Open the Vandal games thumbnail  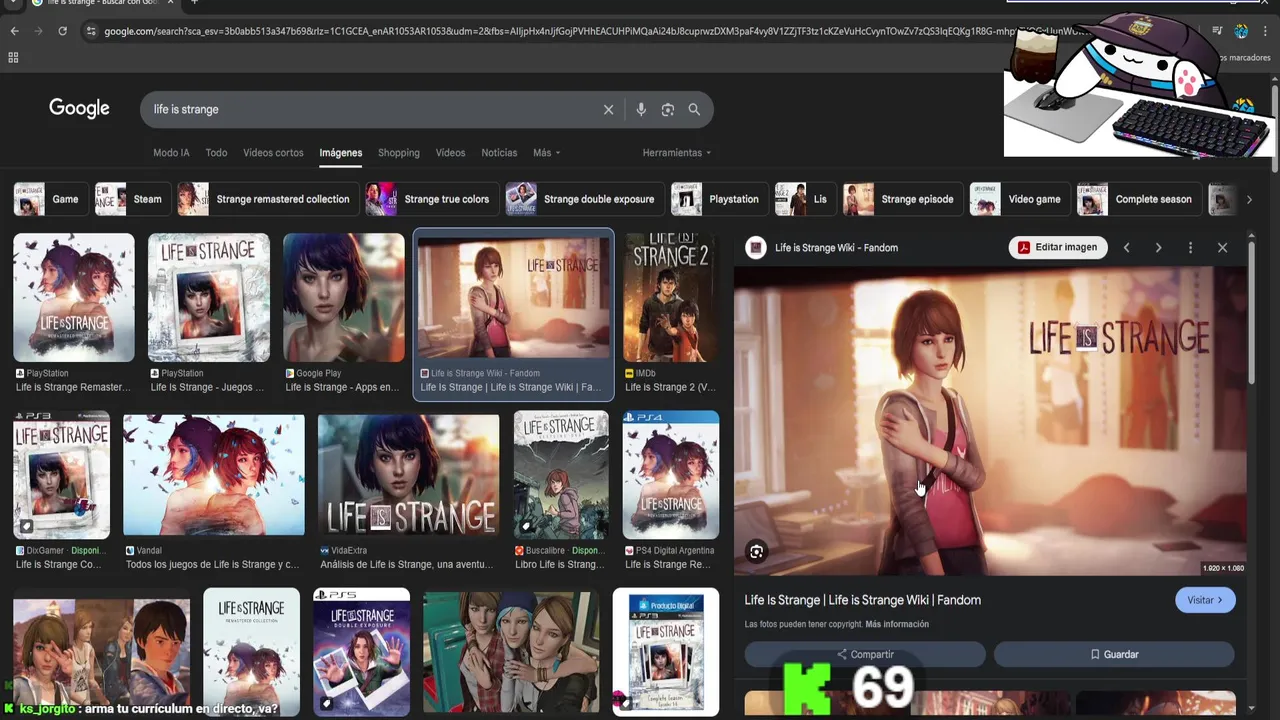point(214,475)
